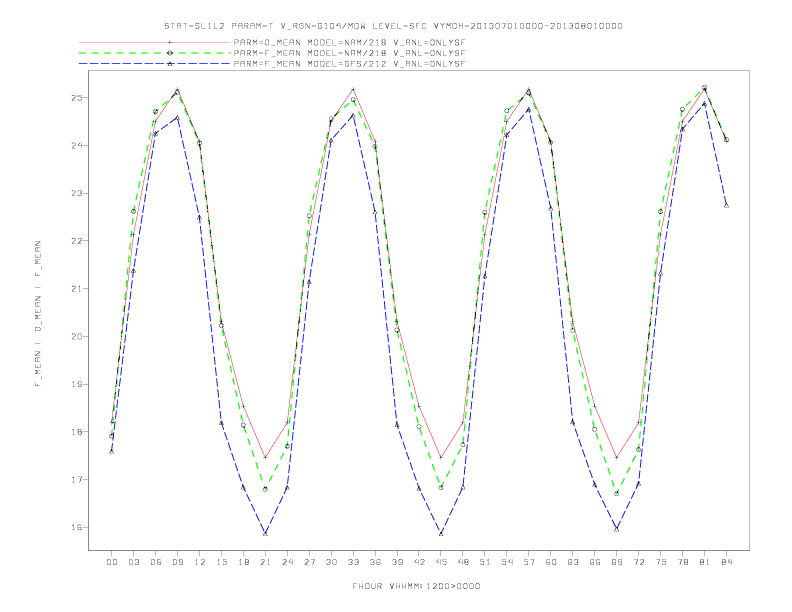Click the triangle marker on blue legend line
Image resolution: width=792 pixels, height=612 pixels.
tap(170, 64)
